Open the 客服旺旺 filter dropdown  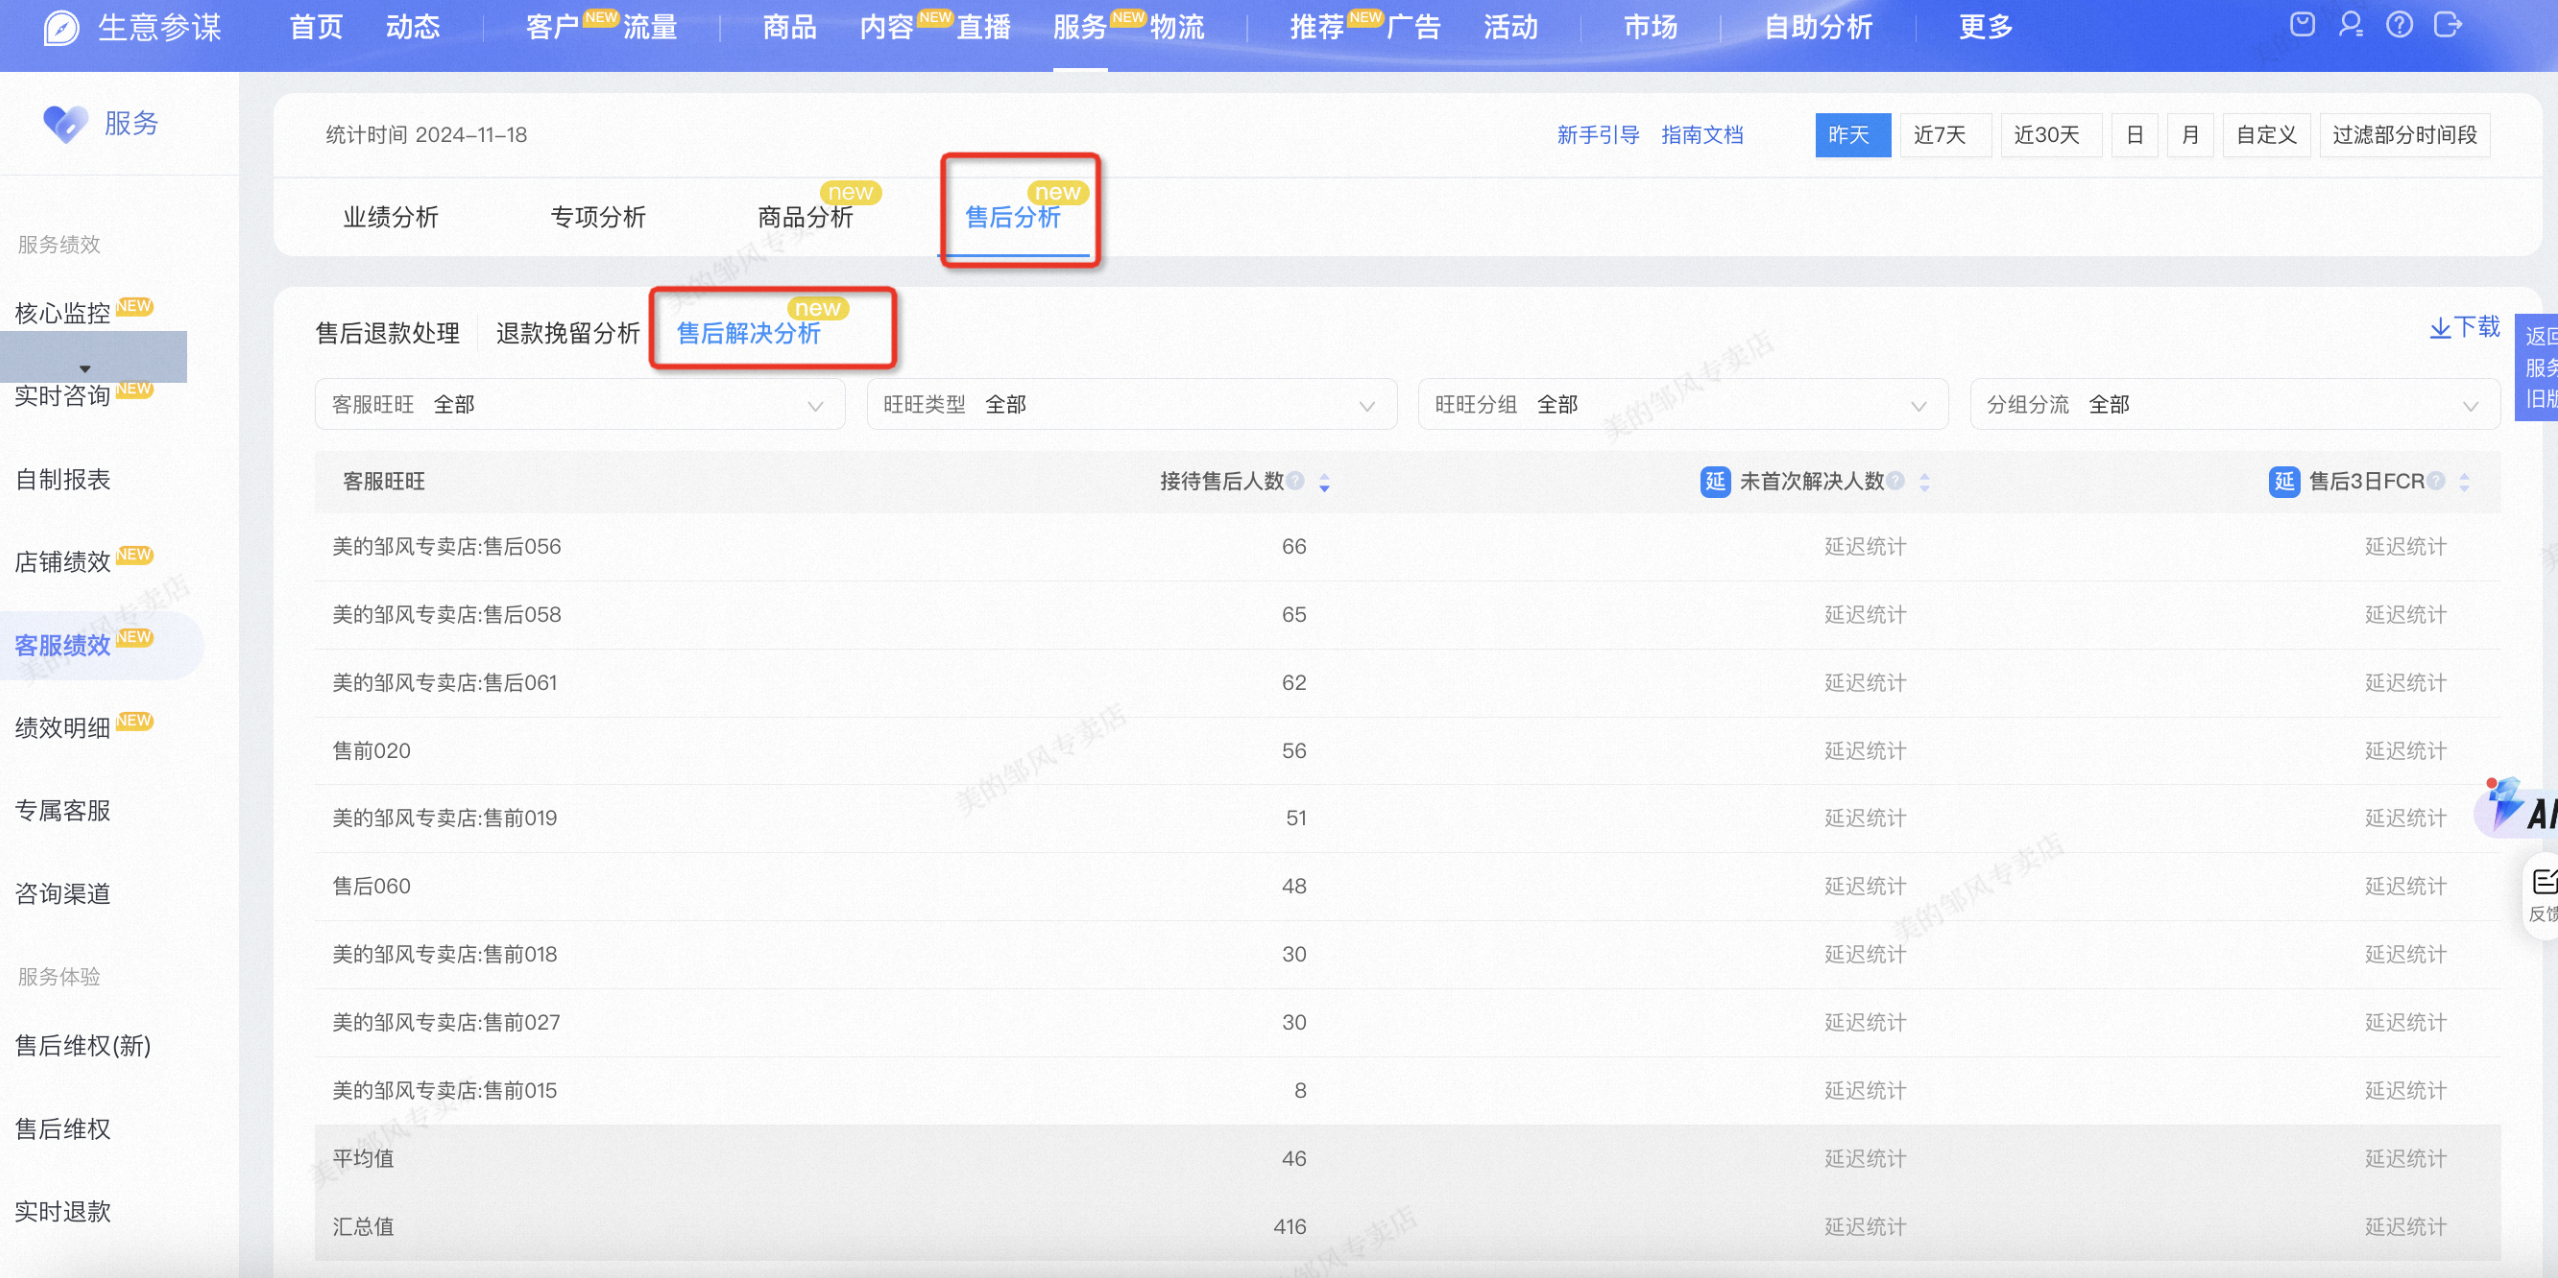tap(579, 405)
